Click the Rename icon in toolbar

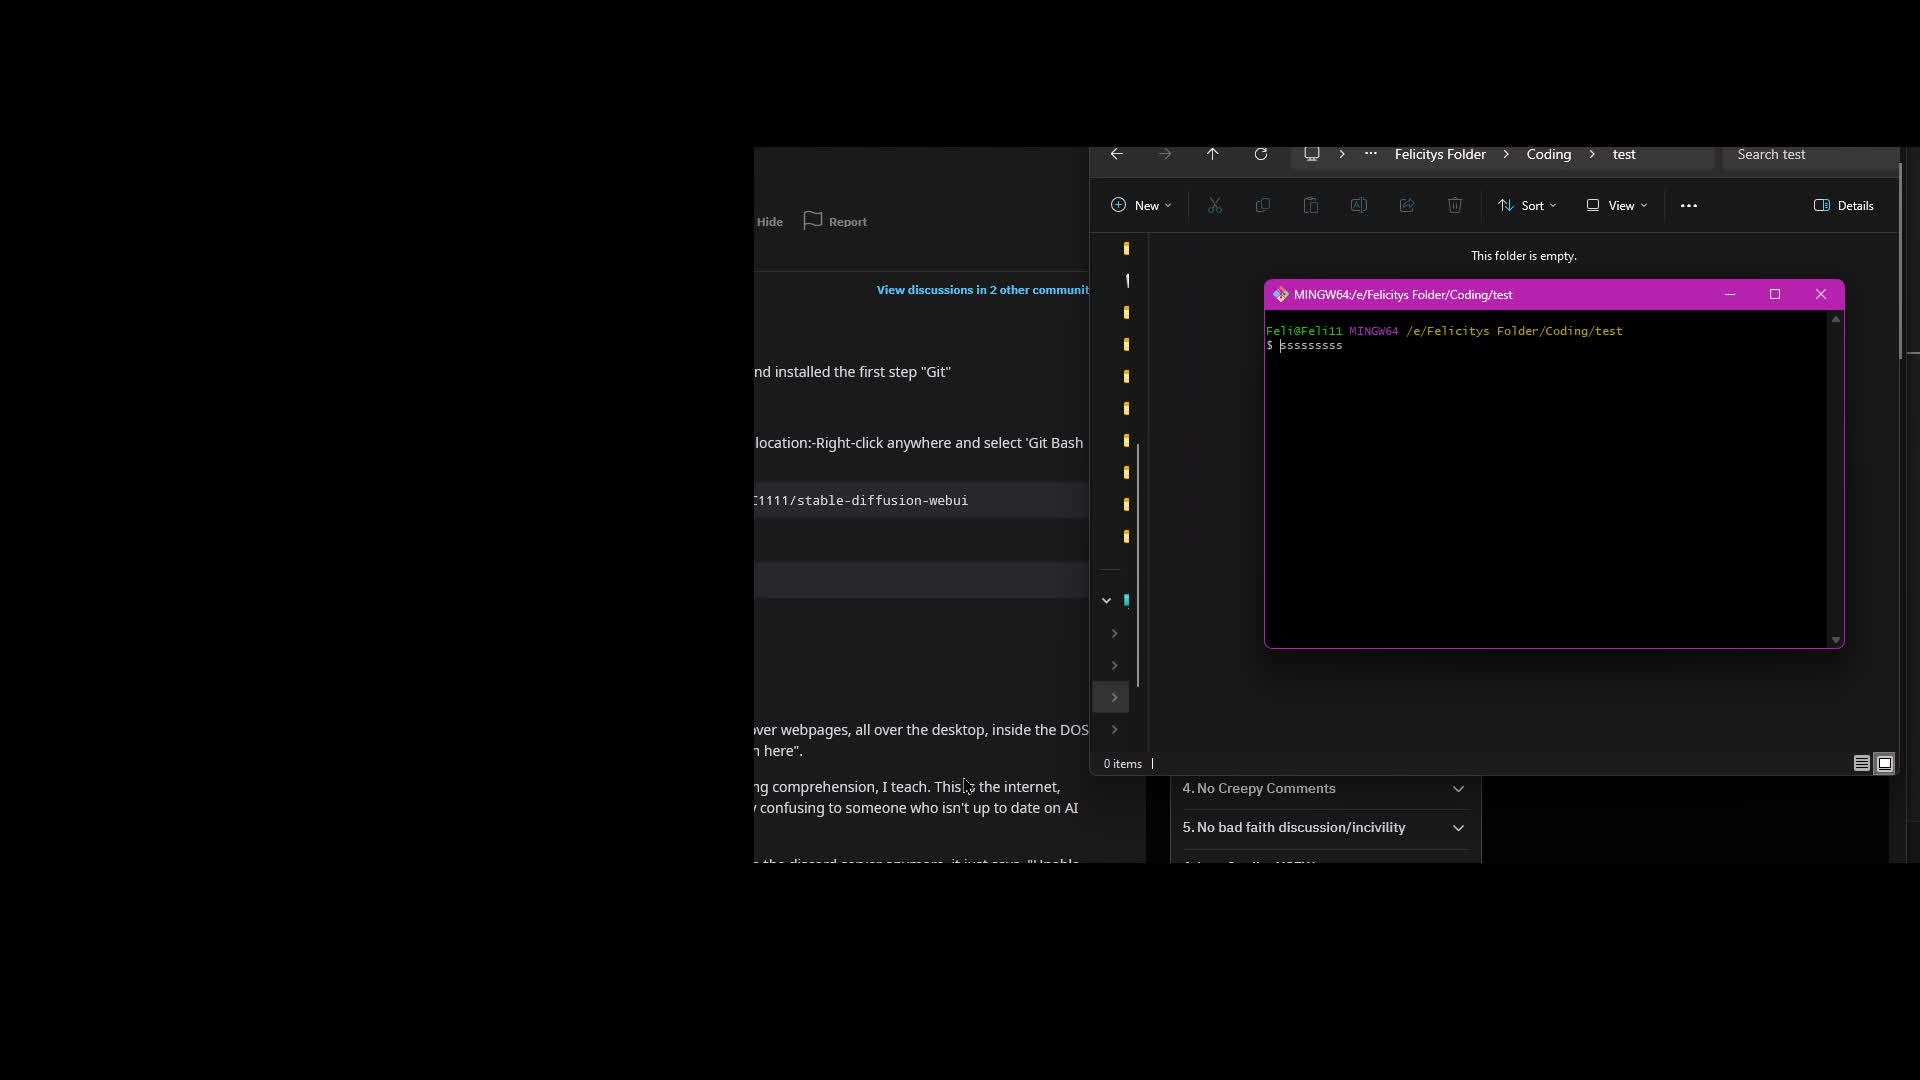click(1359, 205)
